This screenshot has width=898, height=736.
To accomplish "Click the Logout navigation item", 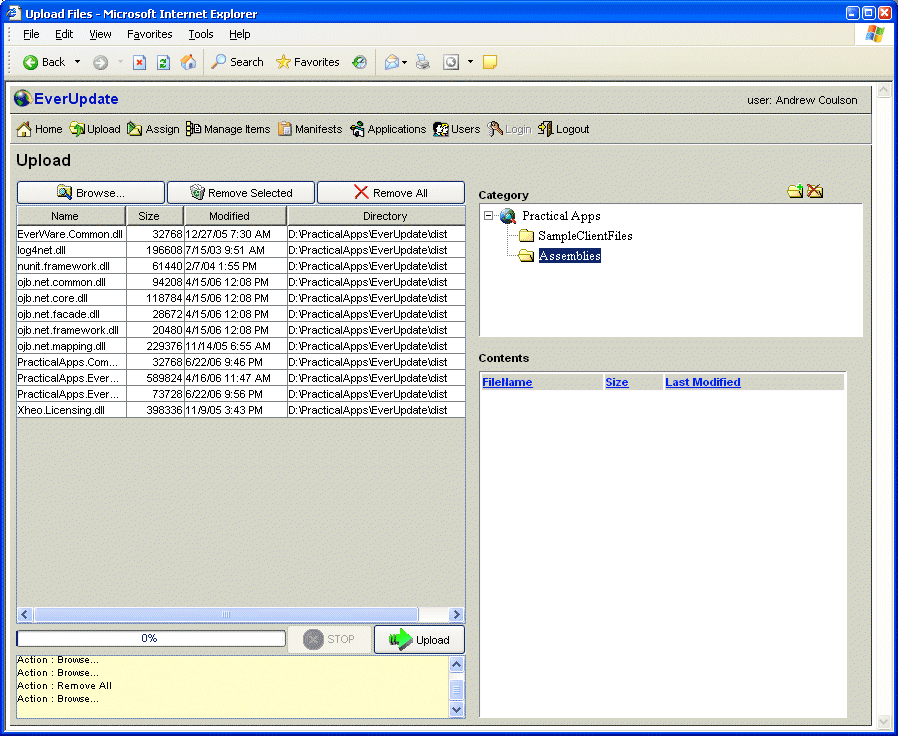I will (564, 129).
